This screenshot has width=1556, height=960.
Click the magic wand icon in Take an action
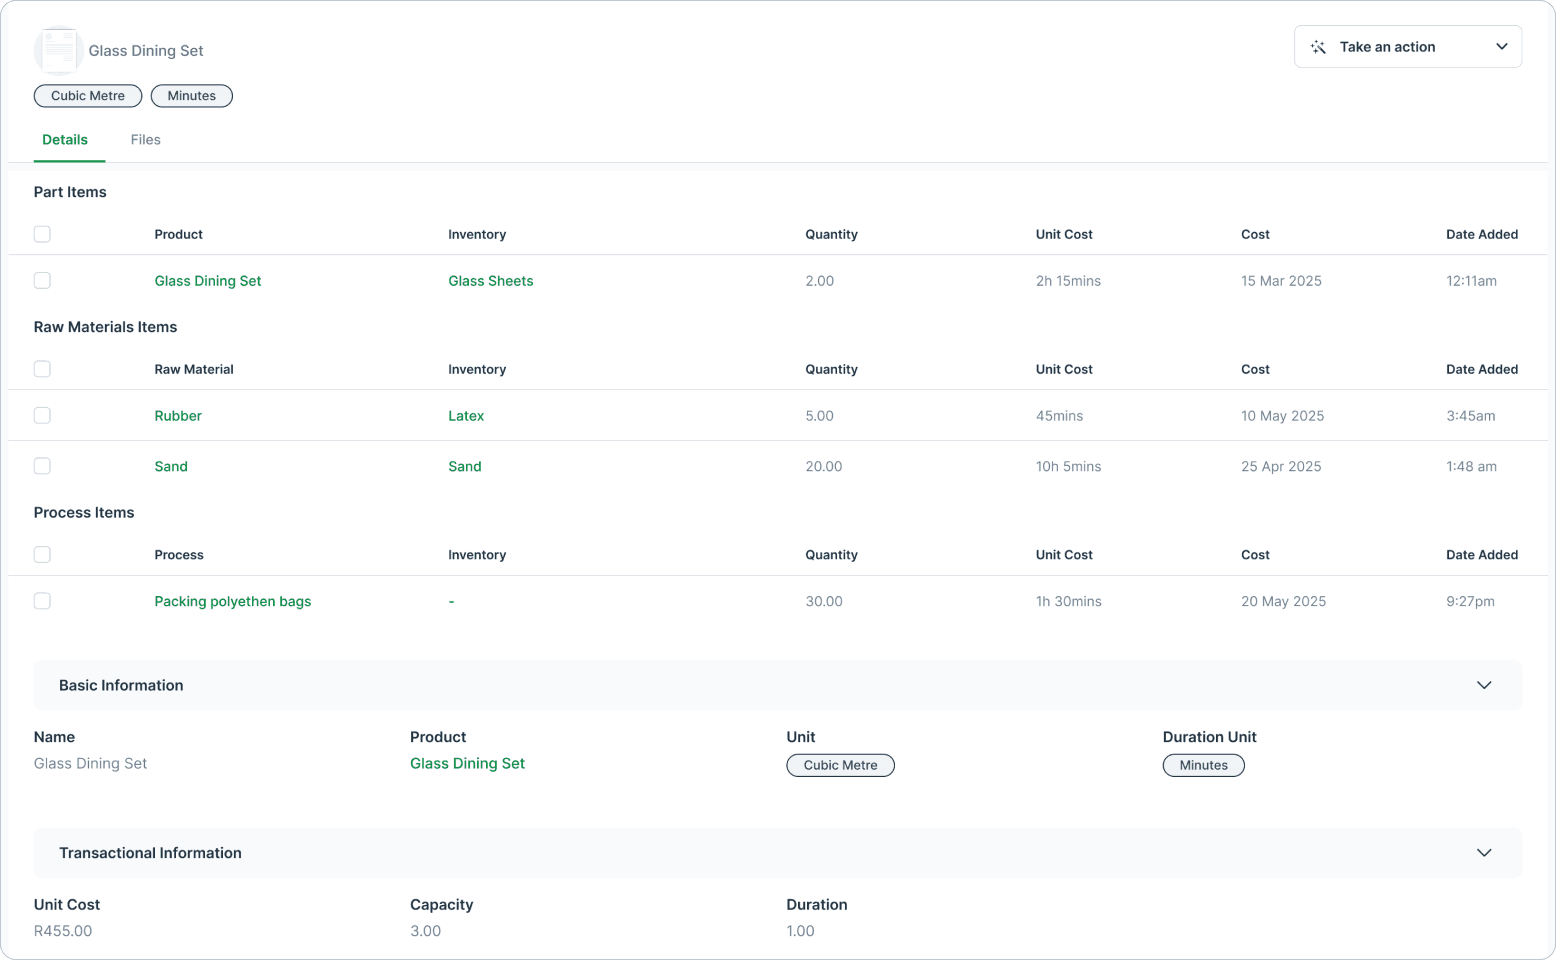(1318, 46)
